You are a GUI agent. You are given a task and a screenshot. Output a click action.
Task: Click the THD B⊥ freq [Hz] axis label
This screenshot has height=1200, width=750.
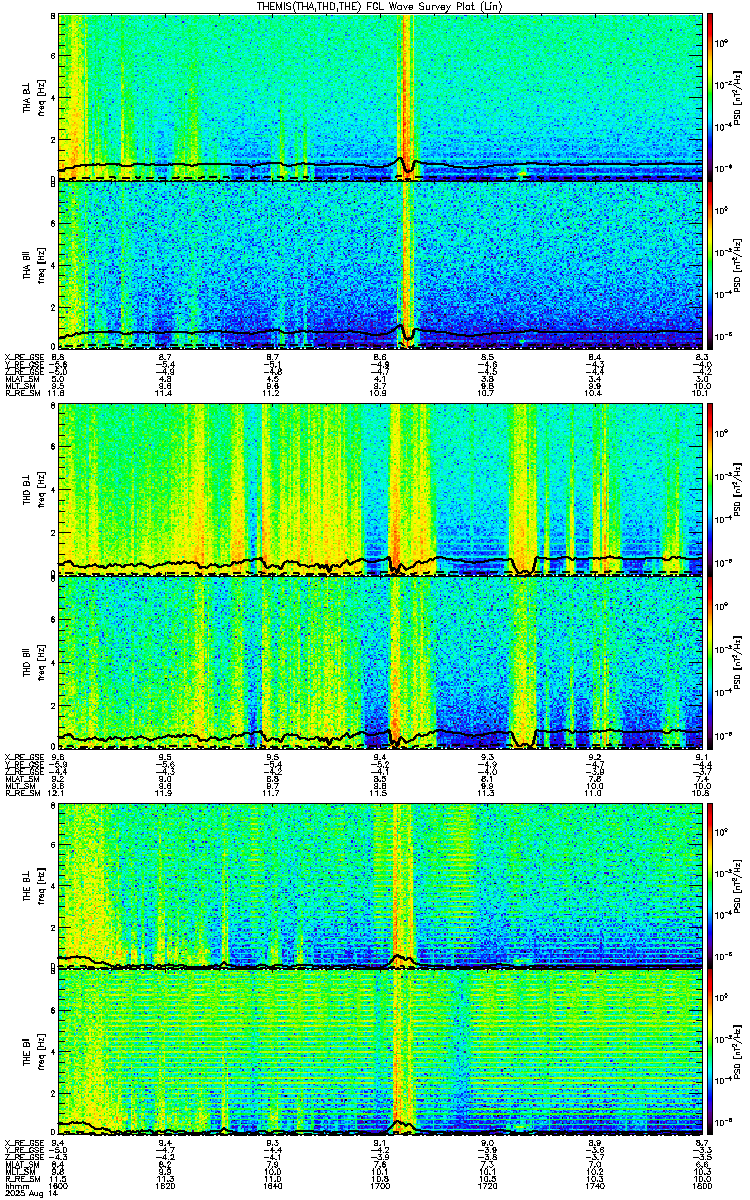[40, 490]
